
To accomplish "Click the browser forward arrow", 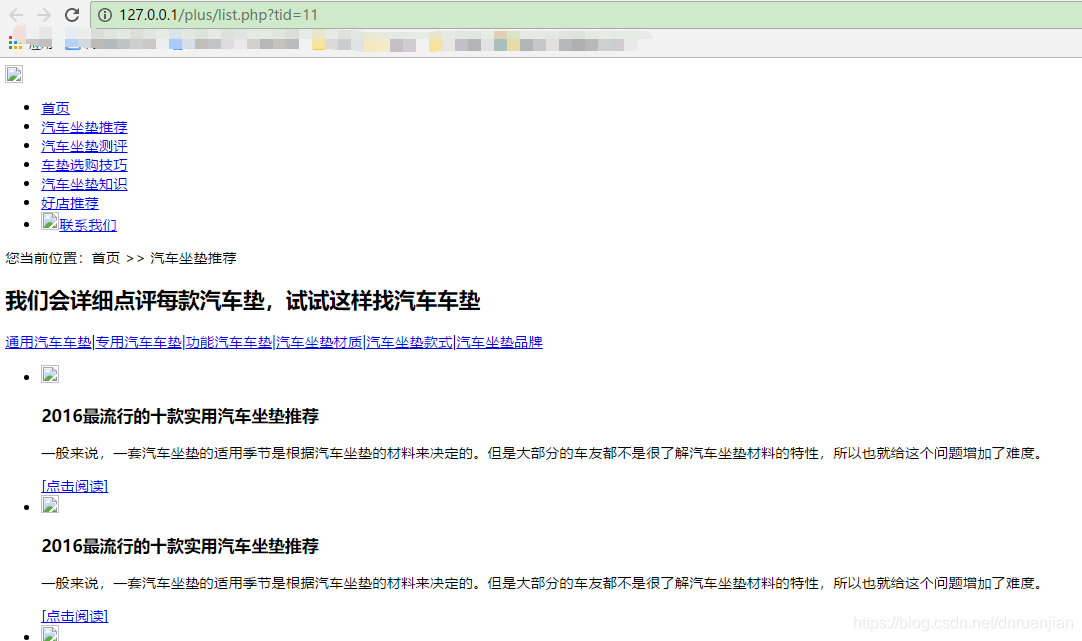I will point(43,14).
